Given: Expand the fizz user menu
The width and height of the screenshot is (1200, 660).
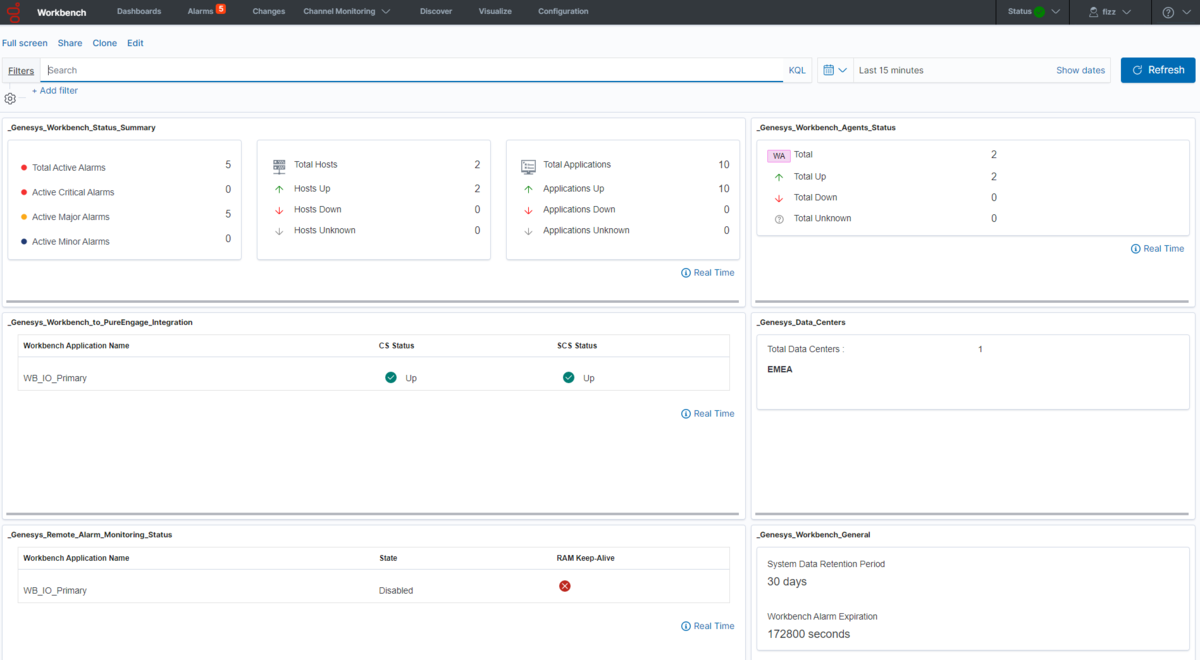Looking at the screenshot, I should tap(1109, 12).
